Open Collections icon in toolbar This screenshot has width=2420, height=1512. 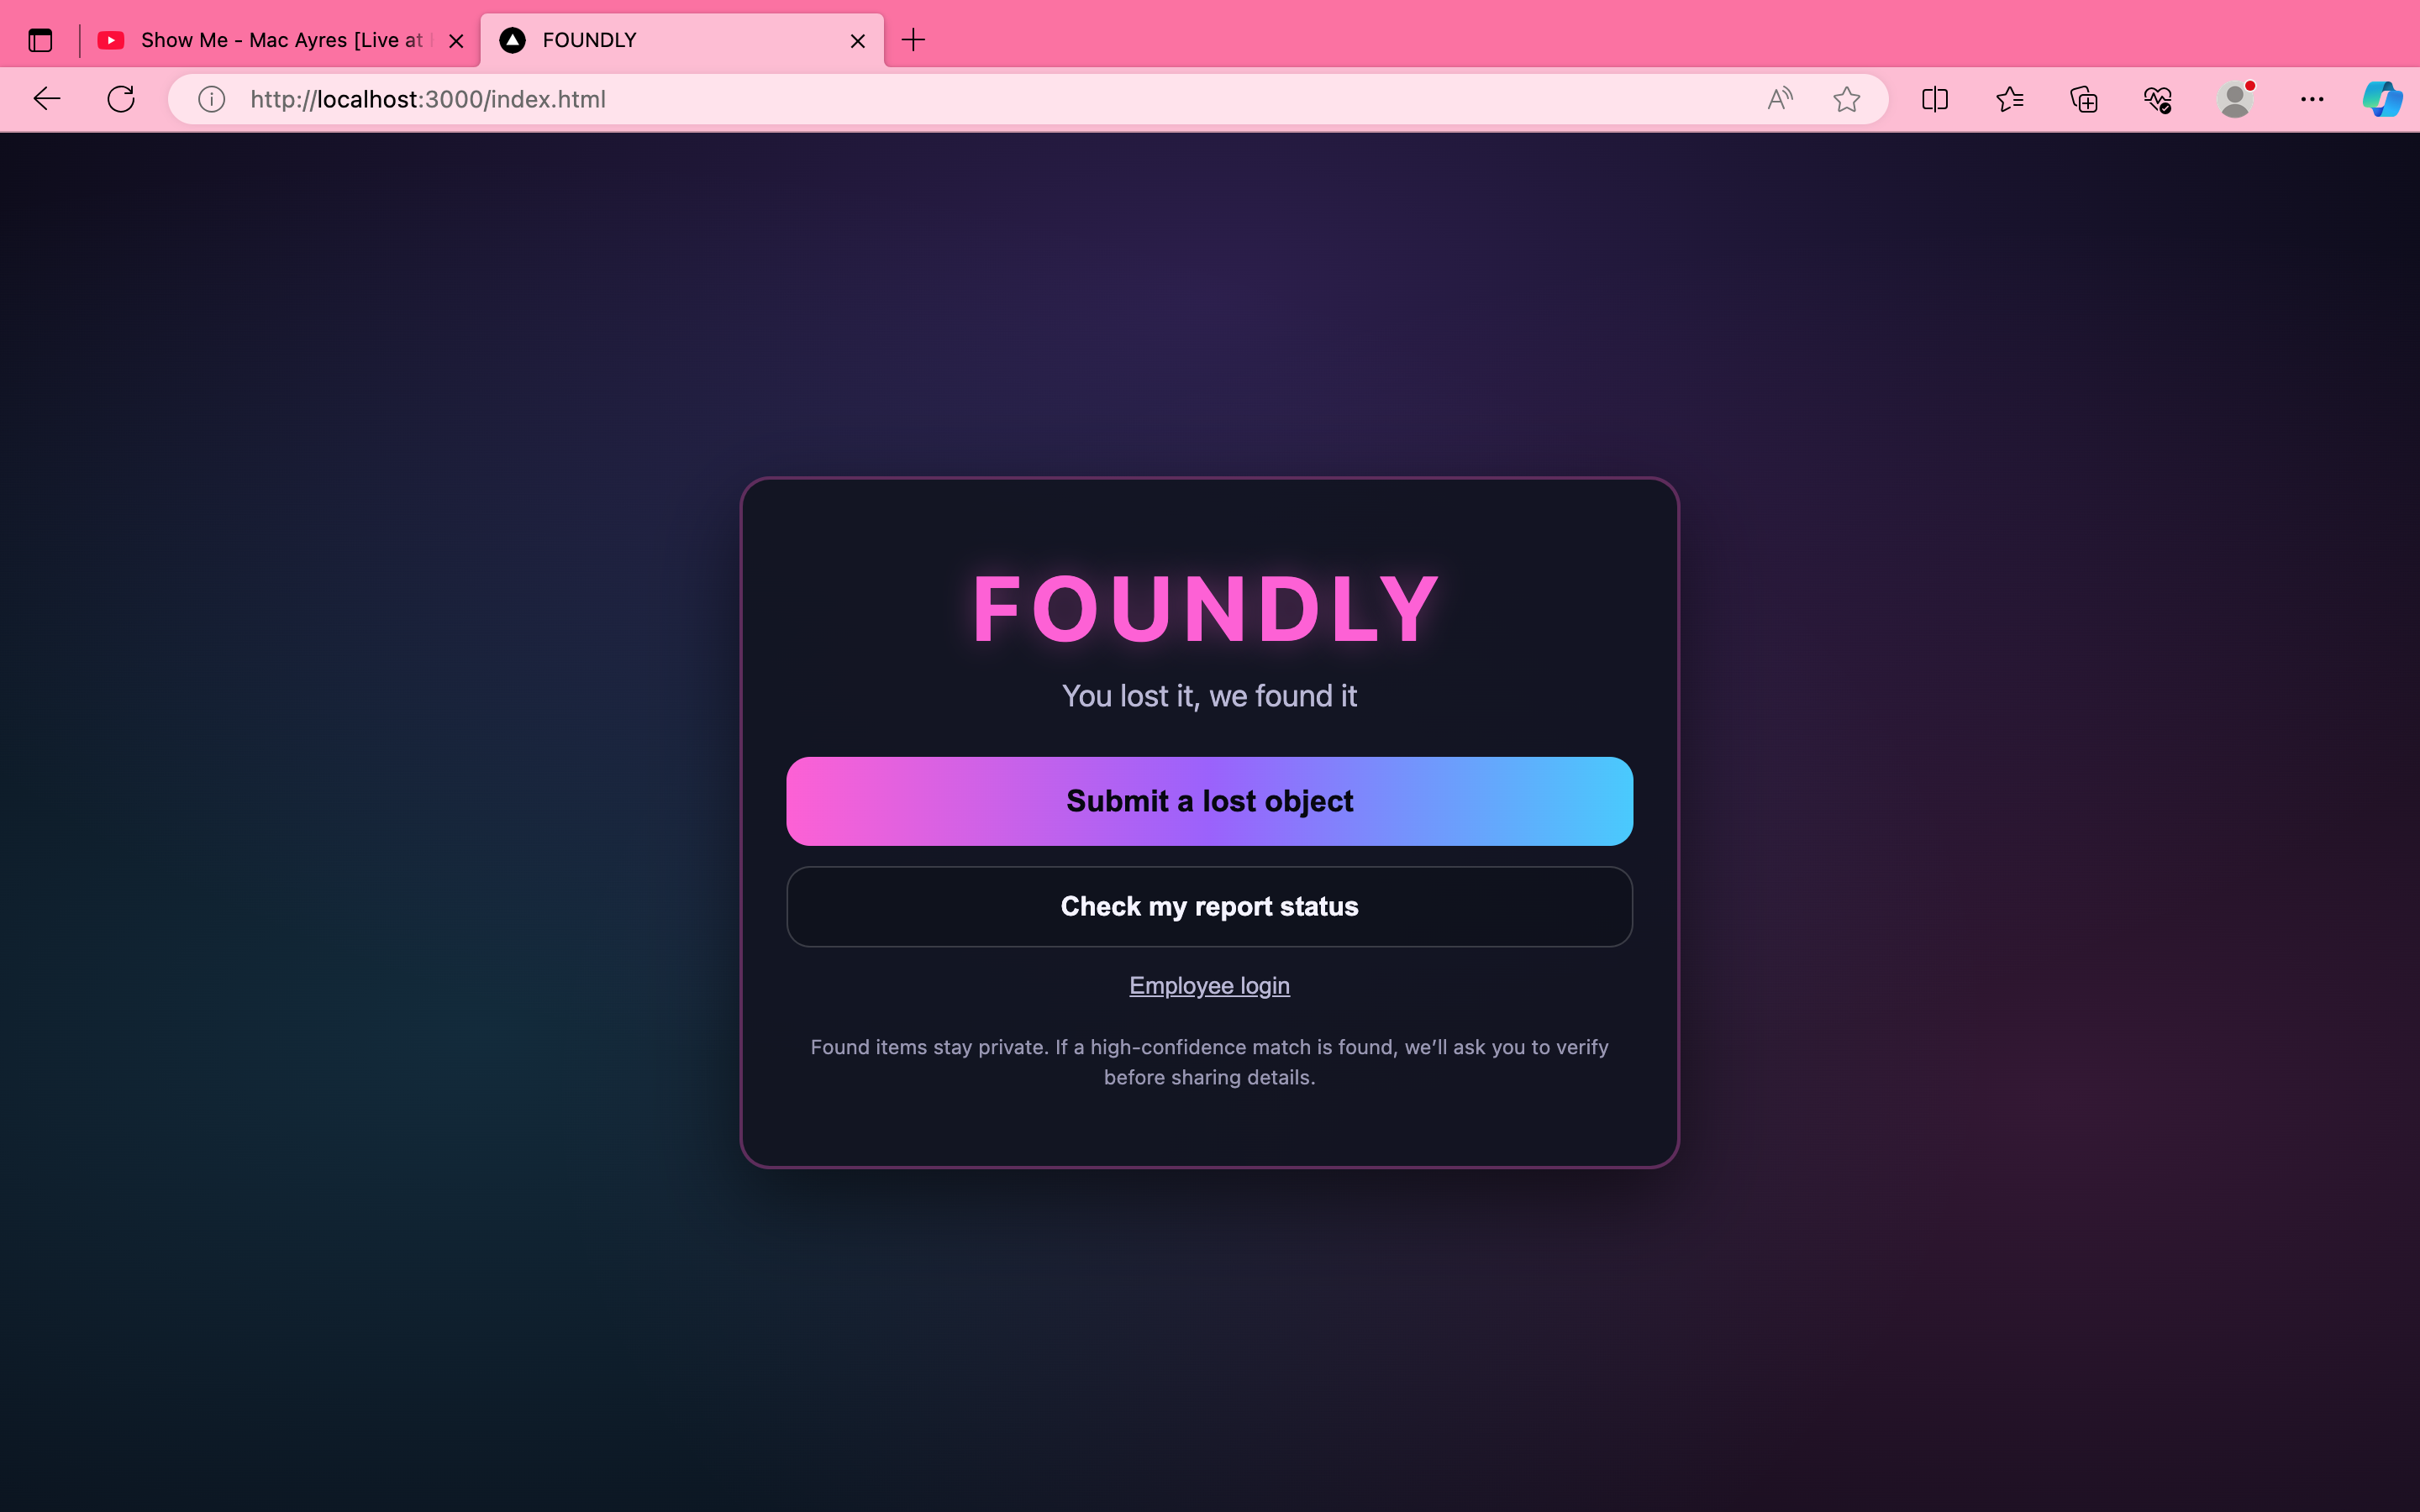[2084, 99]
